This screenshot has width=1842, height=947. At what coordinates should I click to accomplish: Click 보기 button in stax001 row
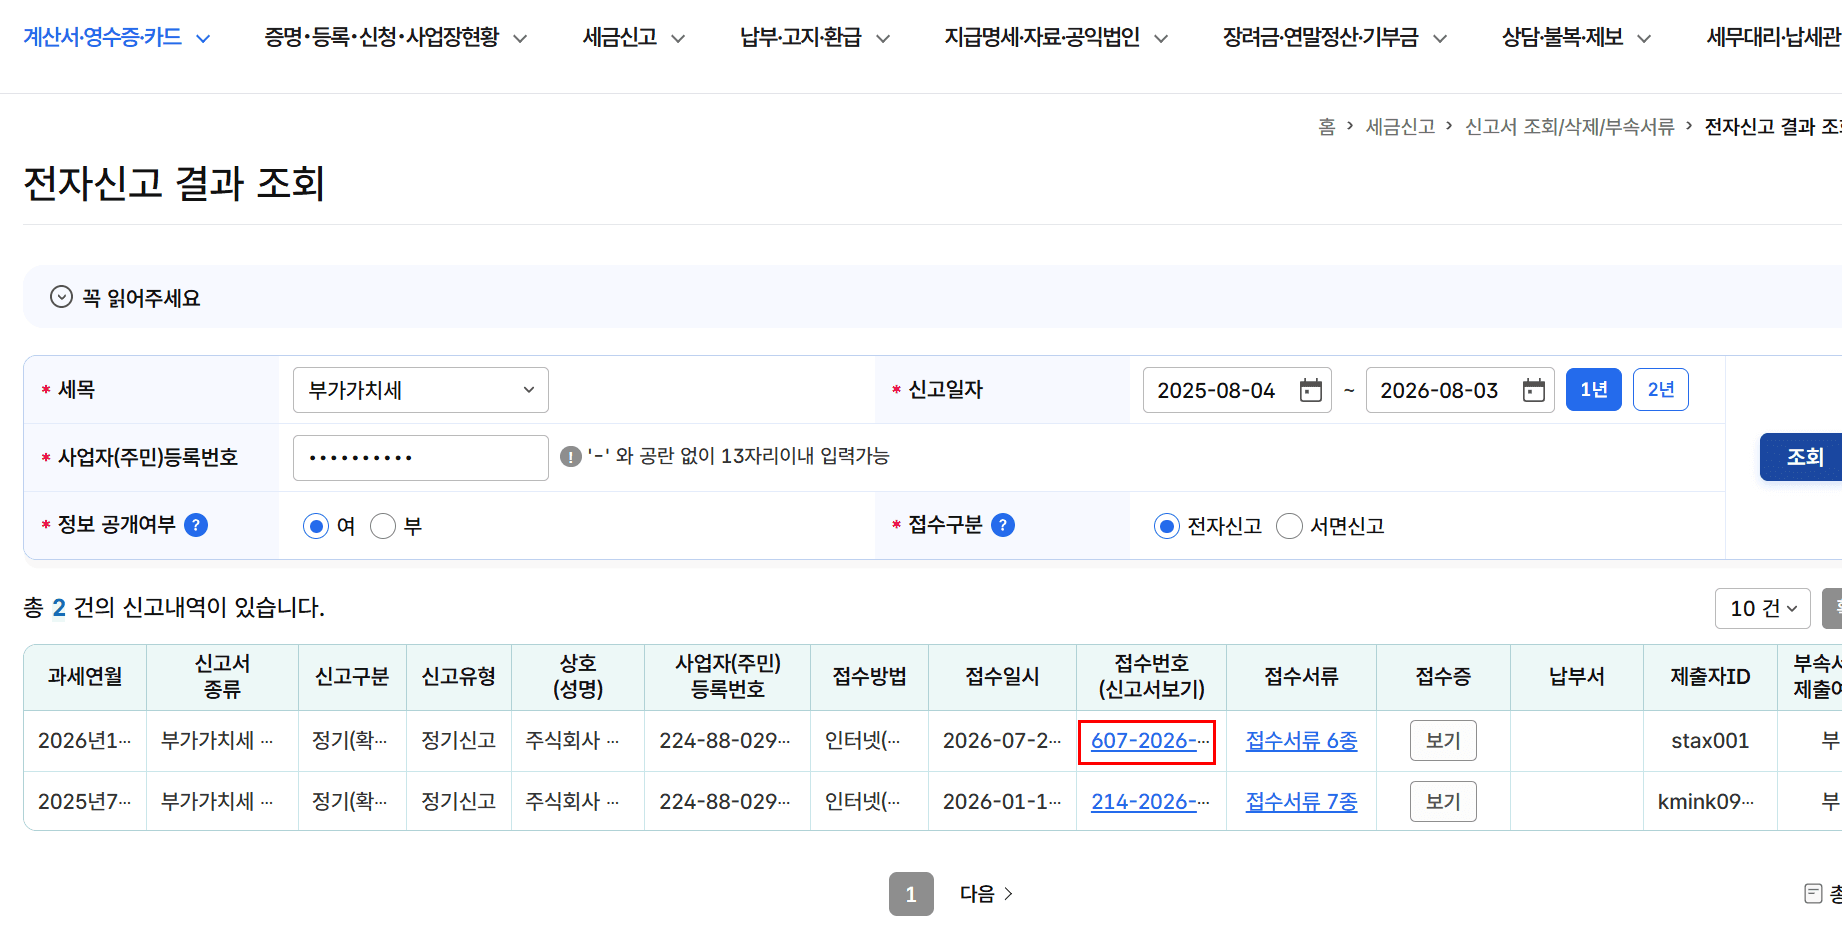pyautogui.click(x=1443, y=741)
